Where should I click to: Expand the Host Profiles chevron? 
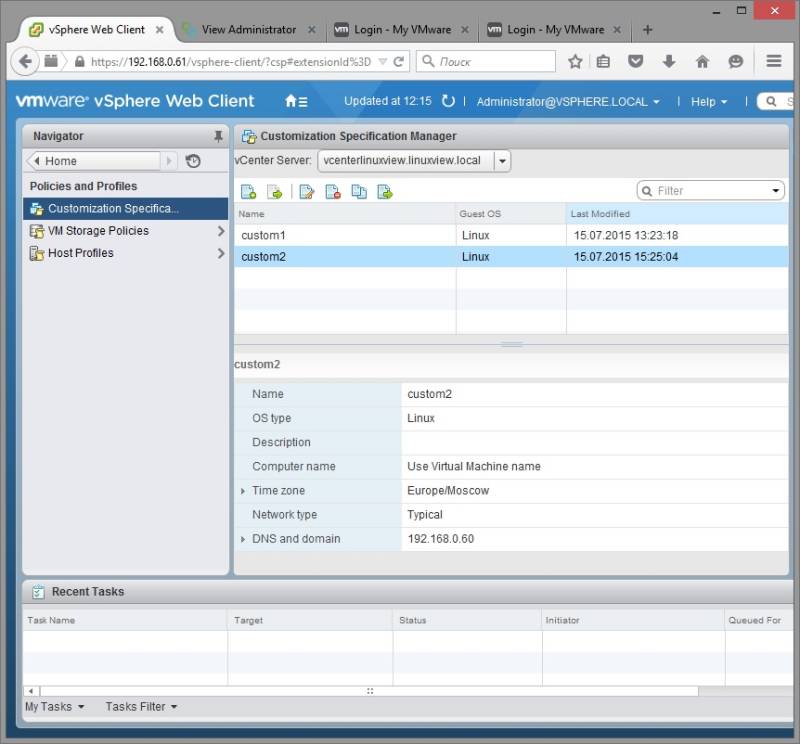click(x=220, y=253)
